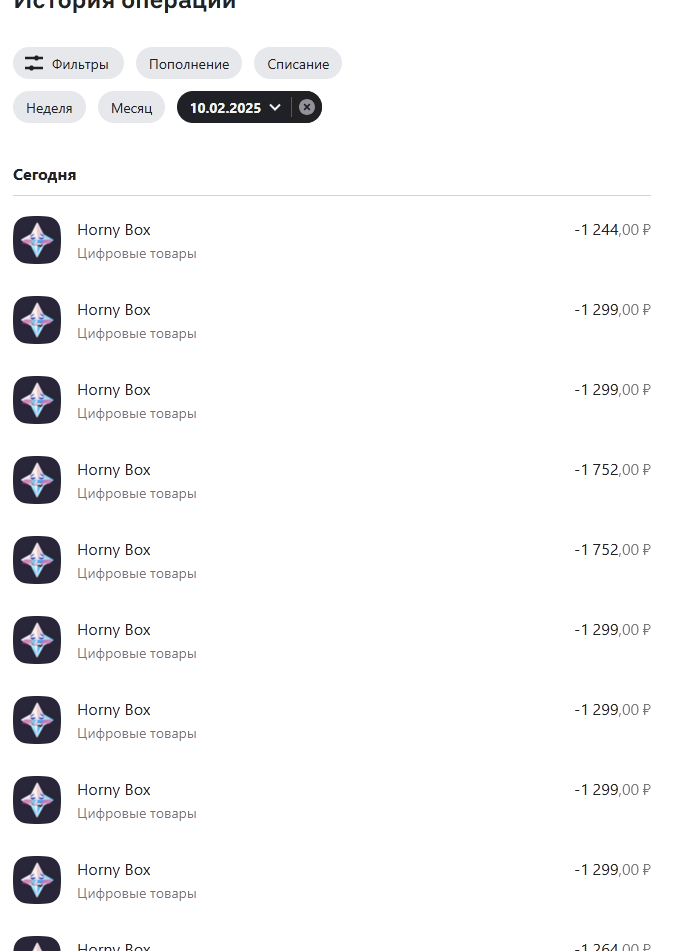
Task: Click icon of third -1 299,00 ₽ operation
Action: 37,640
